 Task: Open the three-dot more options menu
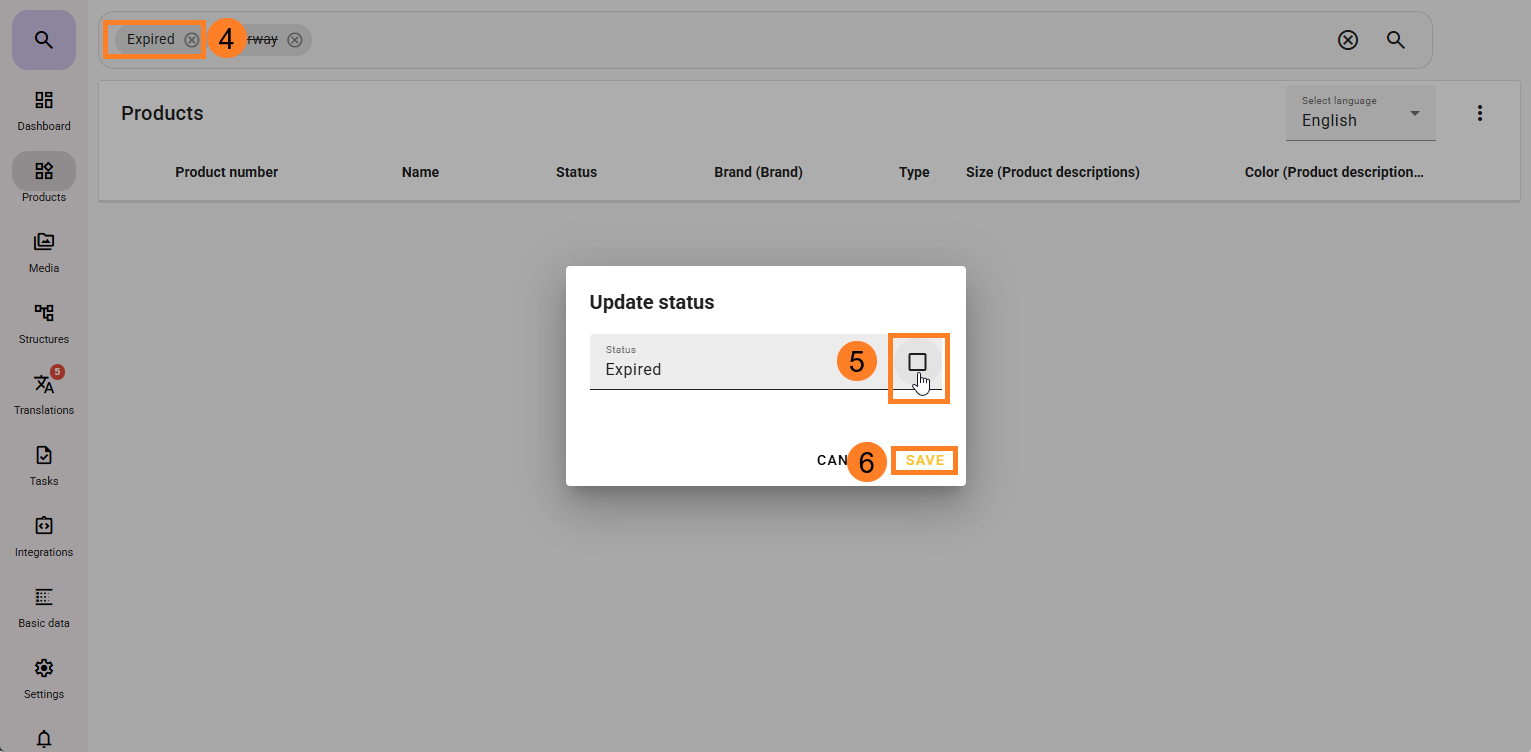[x=1480, y=113]
